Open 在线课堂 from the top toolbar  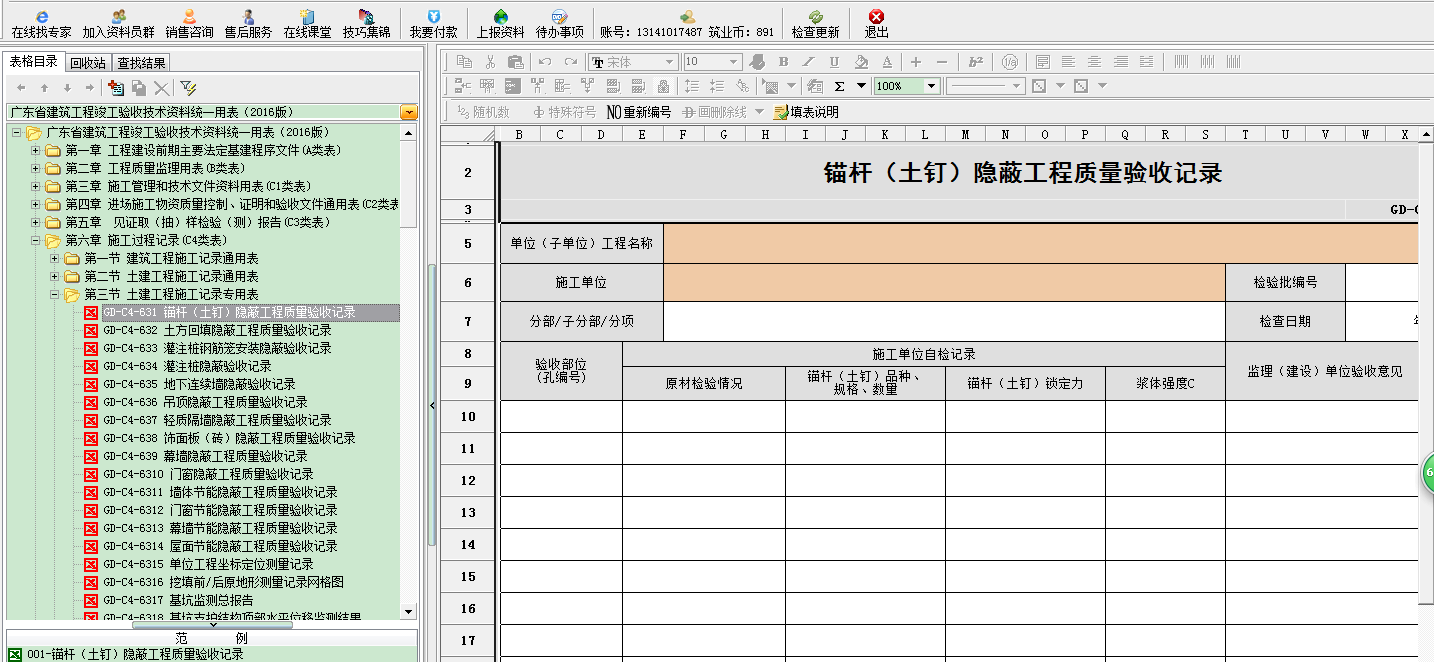point(306,17)
